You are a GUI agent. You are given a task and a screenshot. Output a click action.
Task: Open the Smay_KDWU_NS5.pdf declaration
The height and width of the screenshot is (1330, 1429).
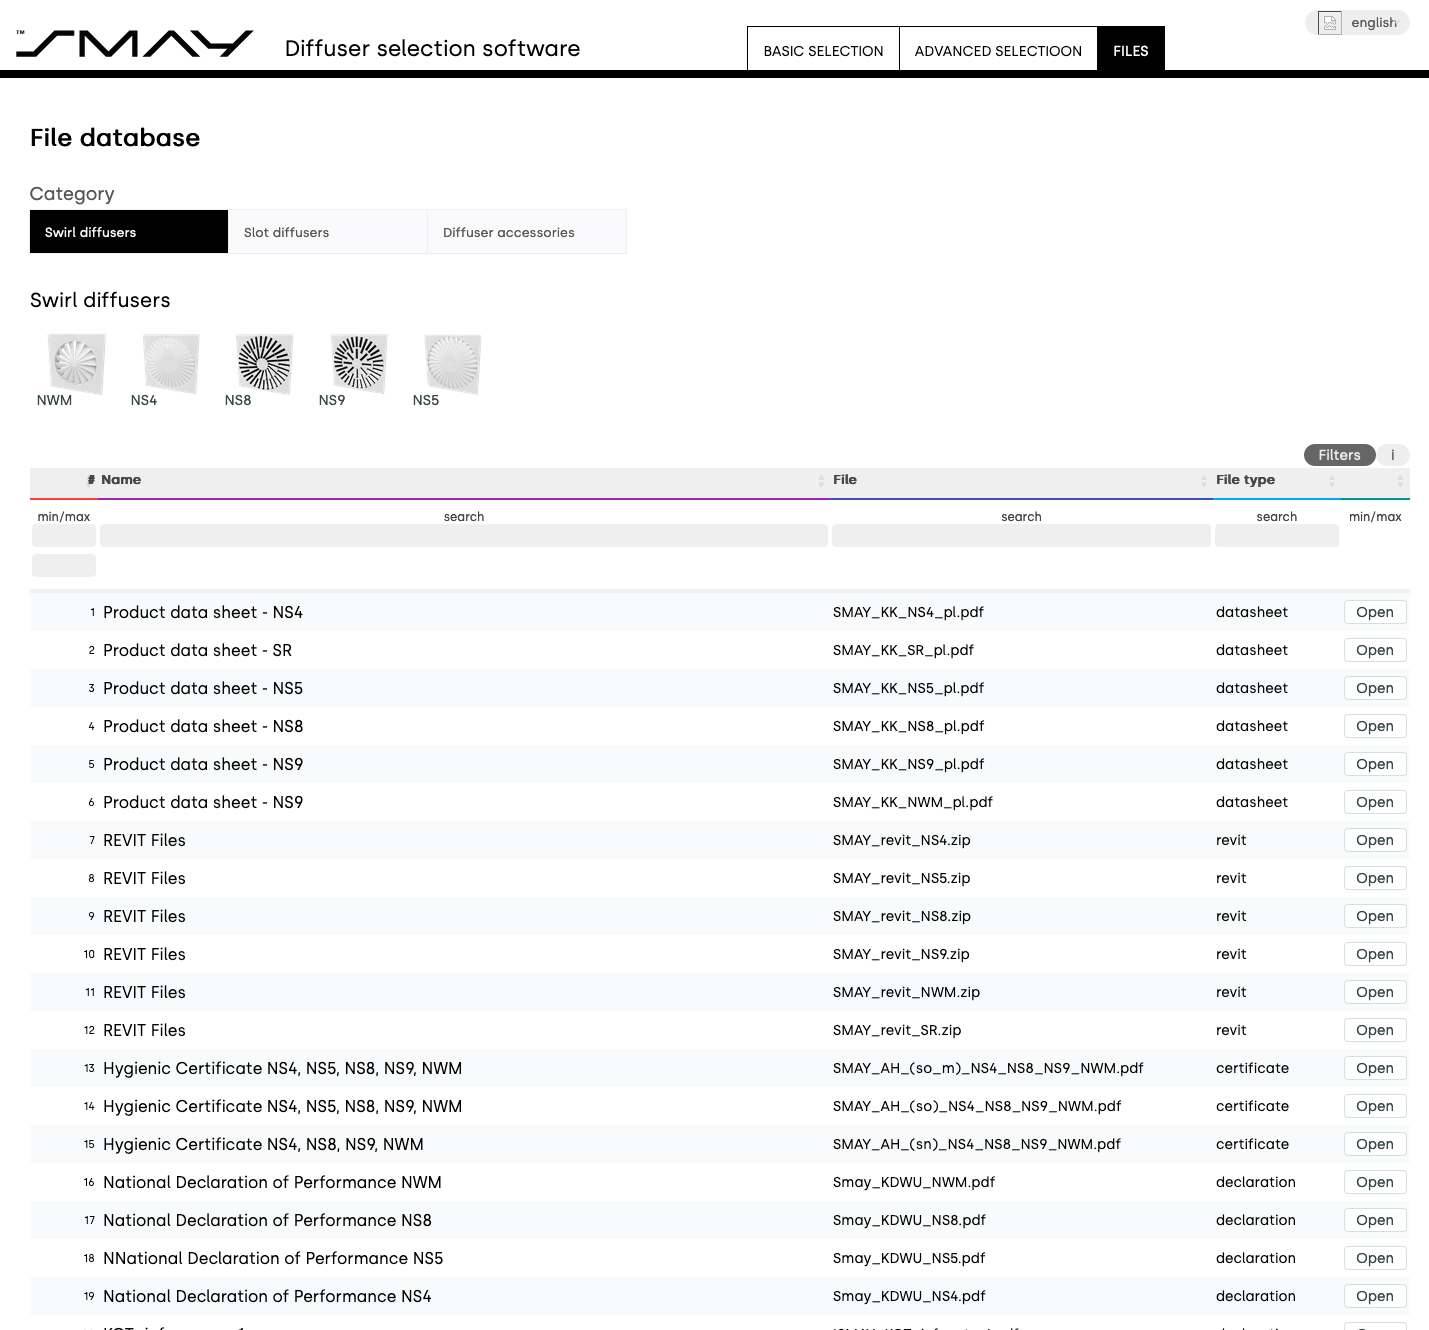(1375, 1258)
